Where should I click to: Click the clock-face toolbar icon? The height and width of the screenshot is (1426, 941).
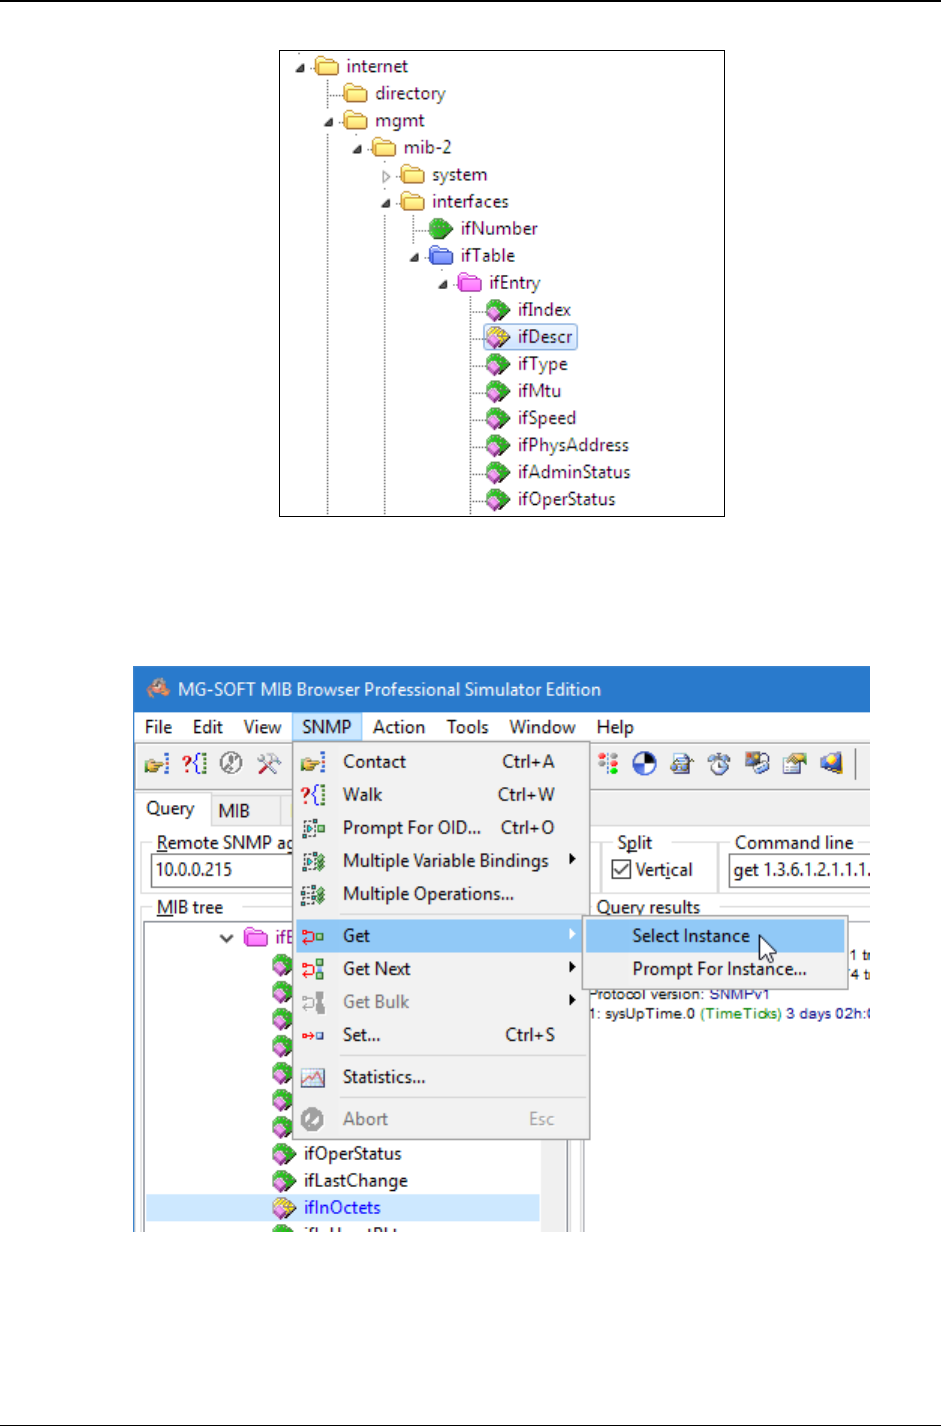(231, 764)
